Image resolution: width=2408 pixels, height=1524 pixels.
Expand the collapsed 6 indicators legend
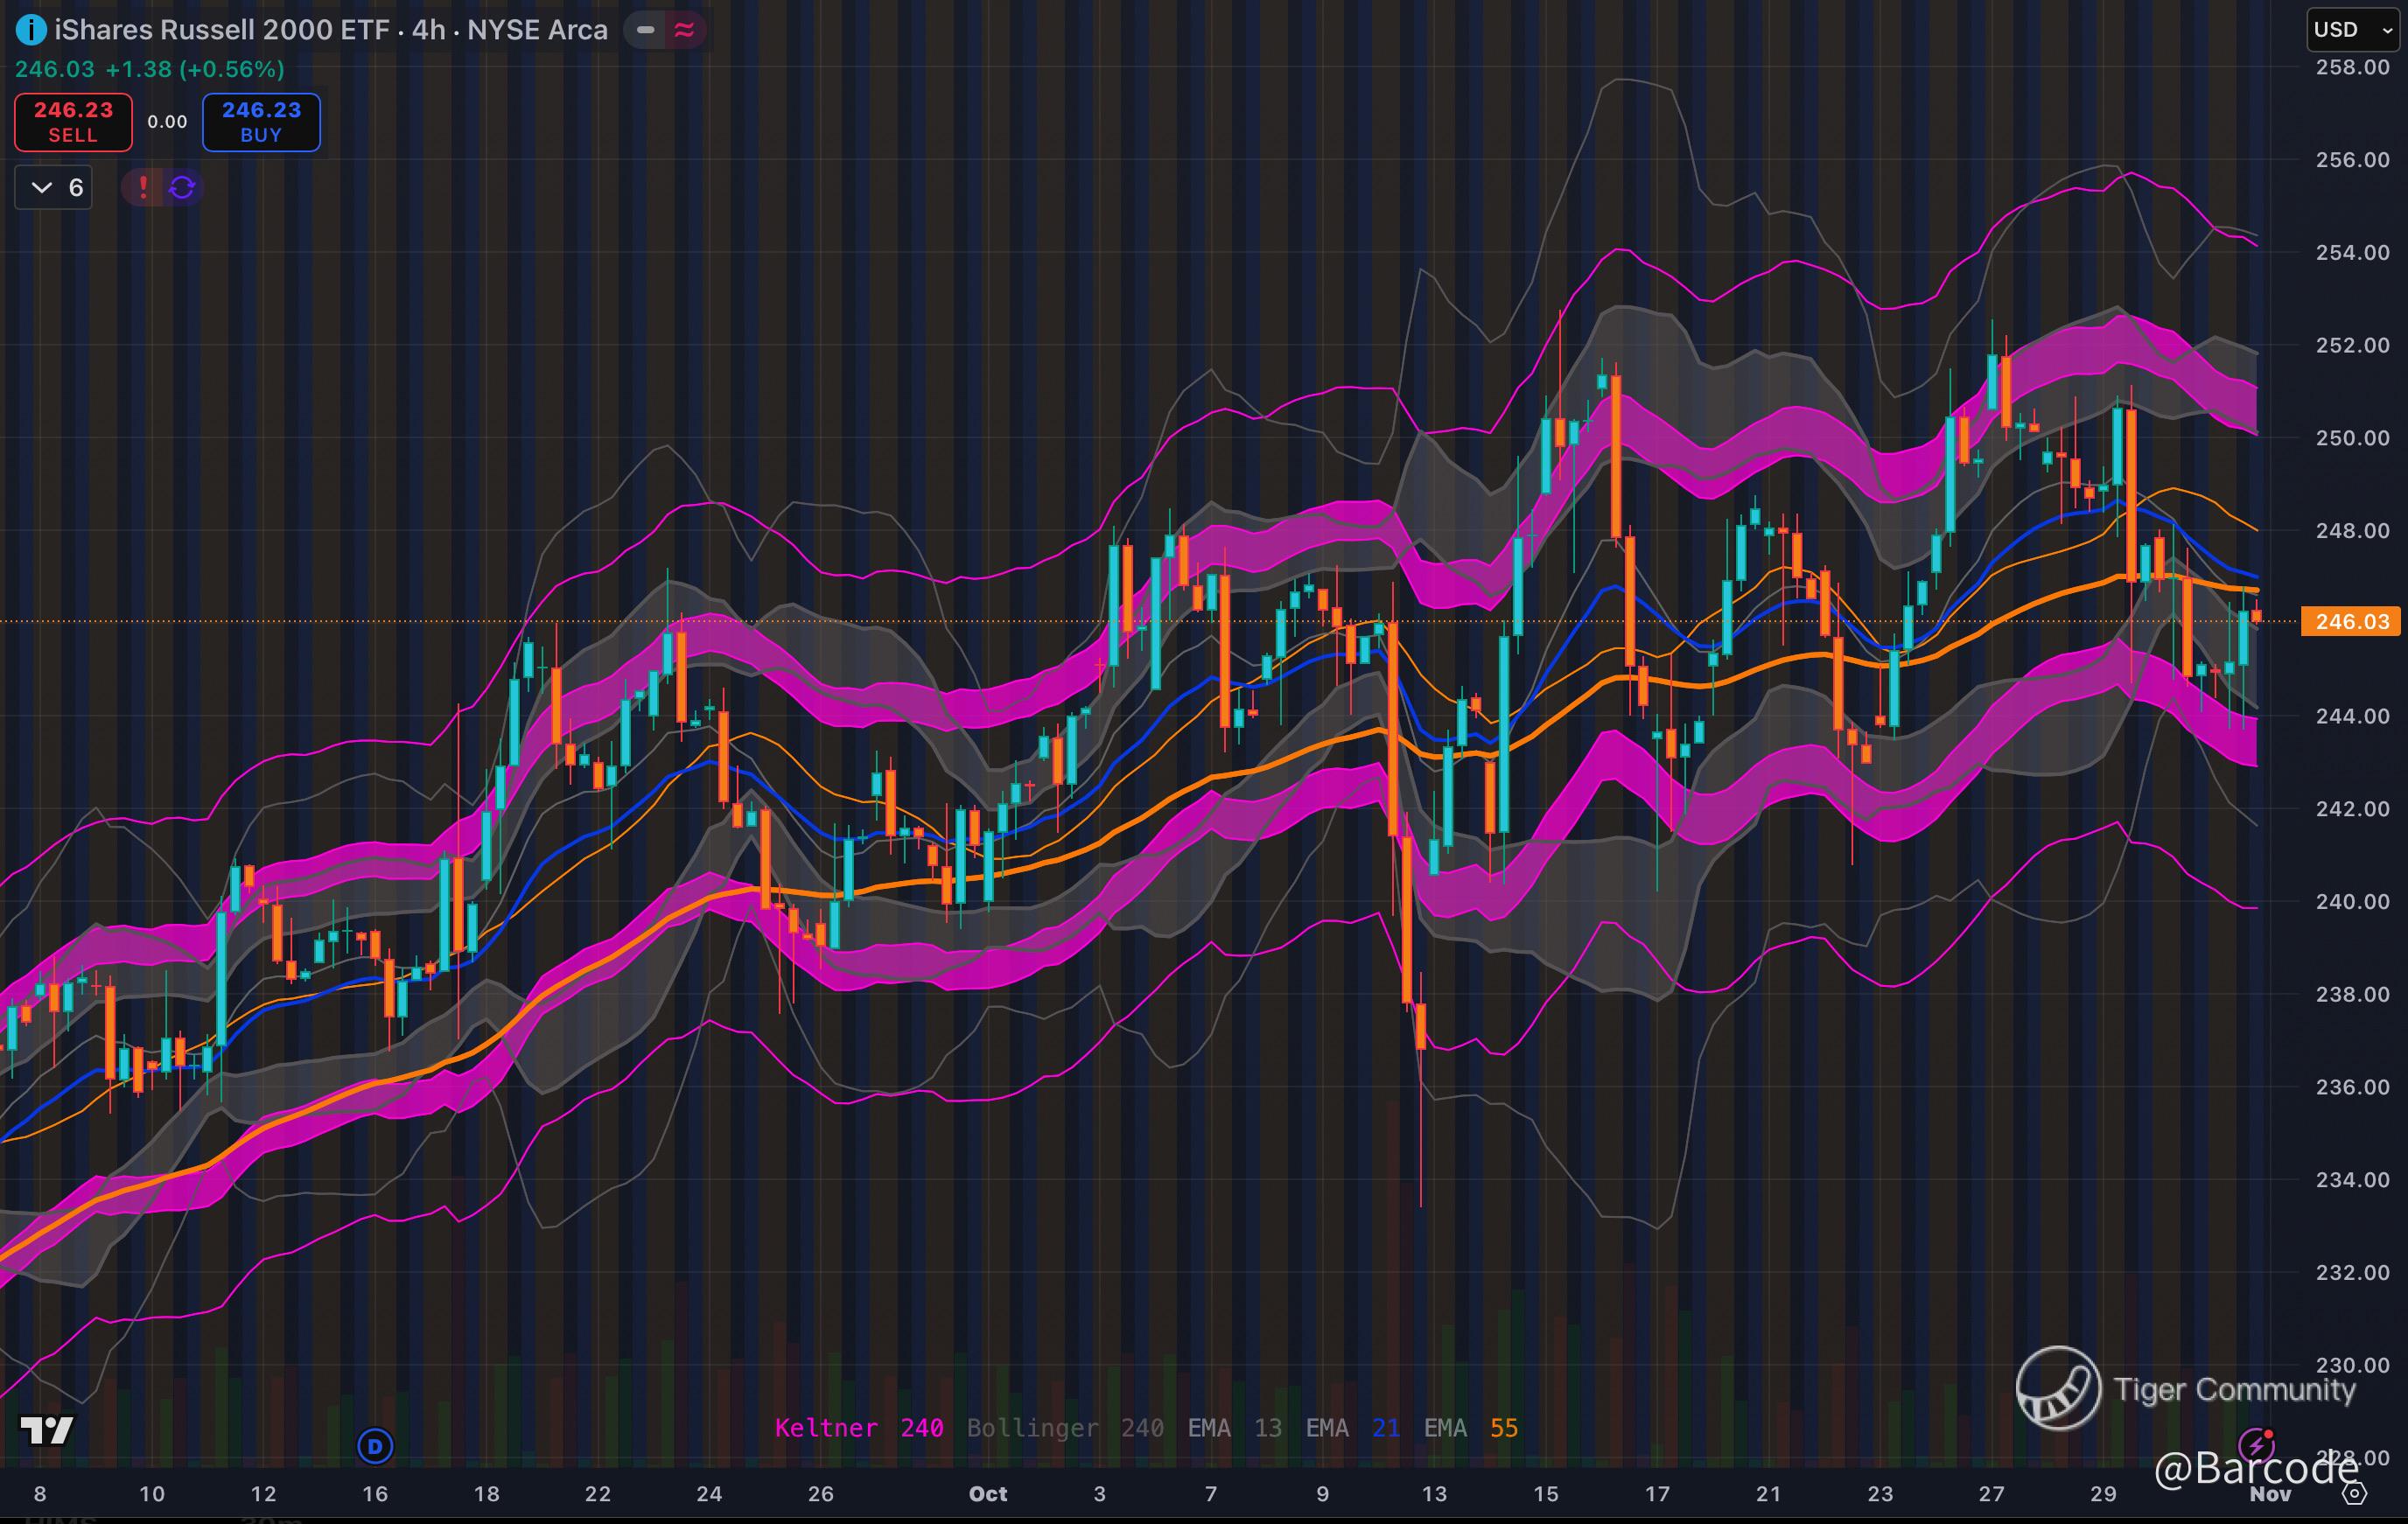[54, 187]
